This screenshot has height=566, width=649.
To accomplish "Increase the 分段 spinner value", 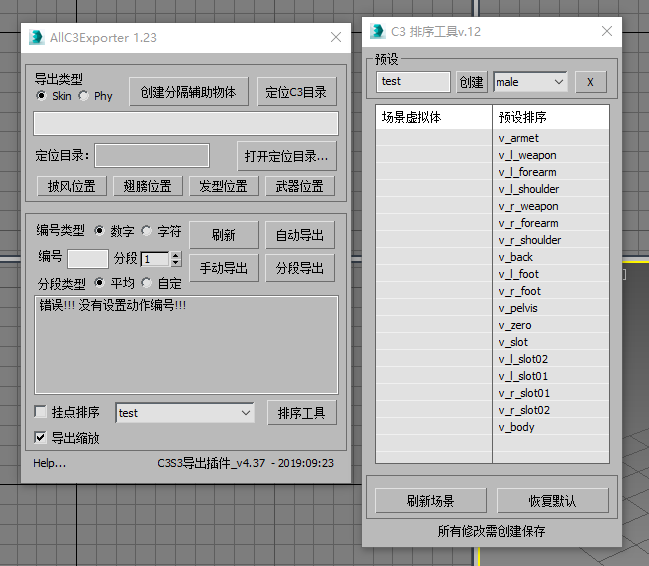I will [176, 255].
